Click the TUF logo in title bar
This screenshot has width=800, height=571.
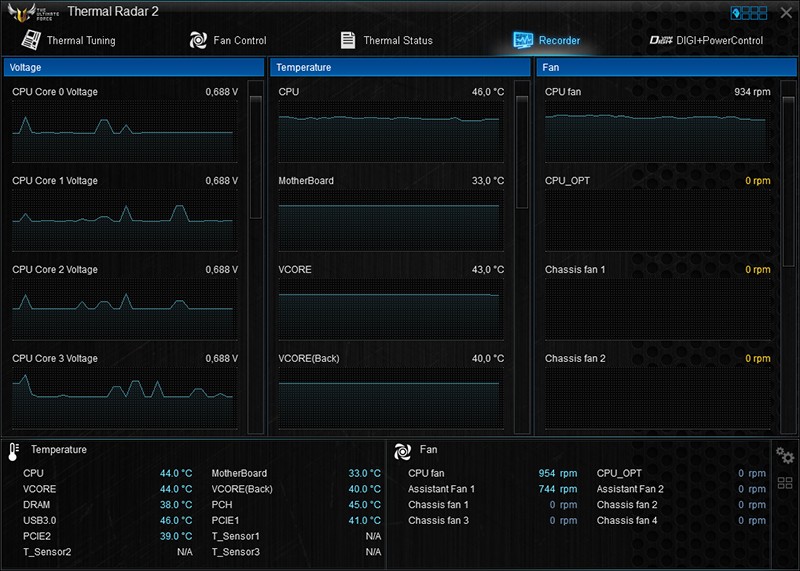(33, 12)
